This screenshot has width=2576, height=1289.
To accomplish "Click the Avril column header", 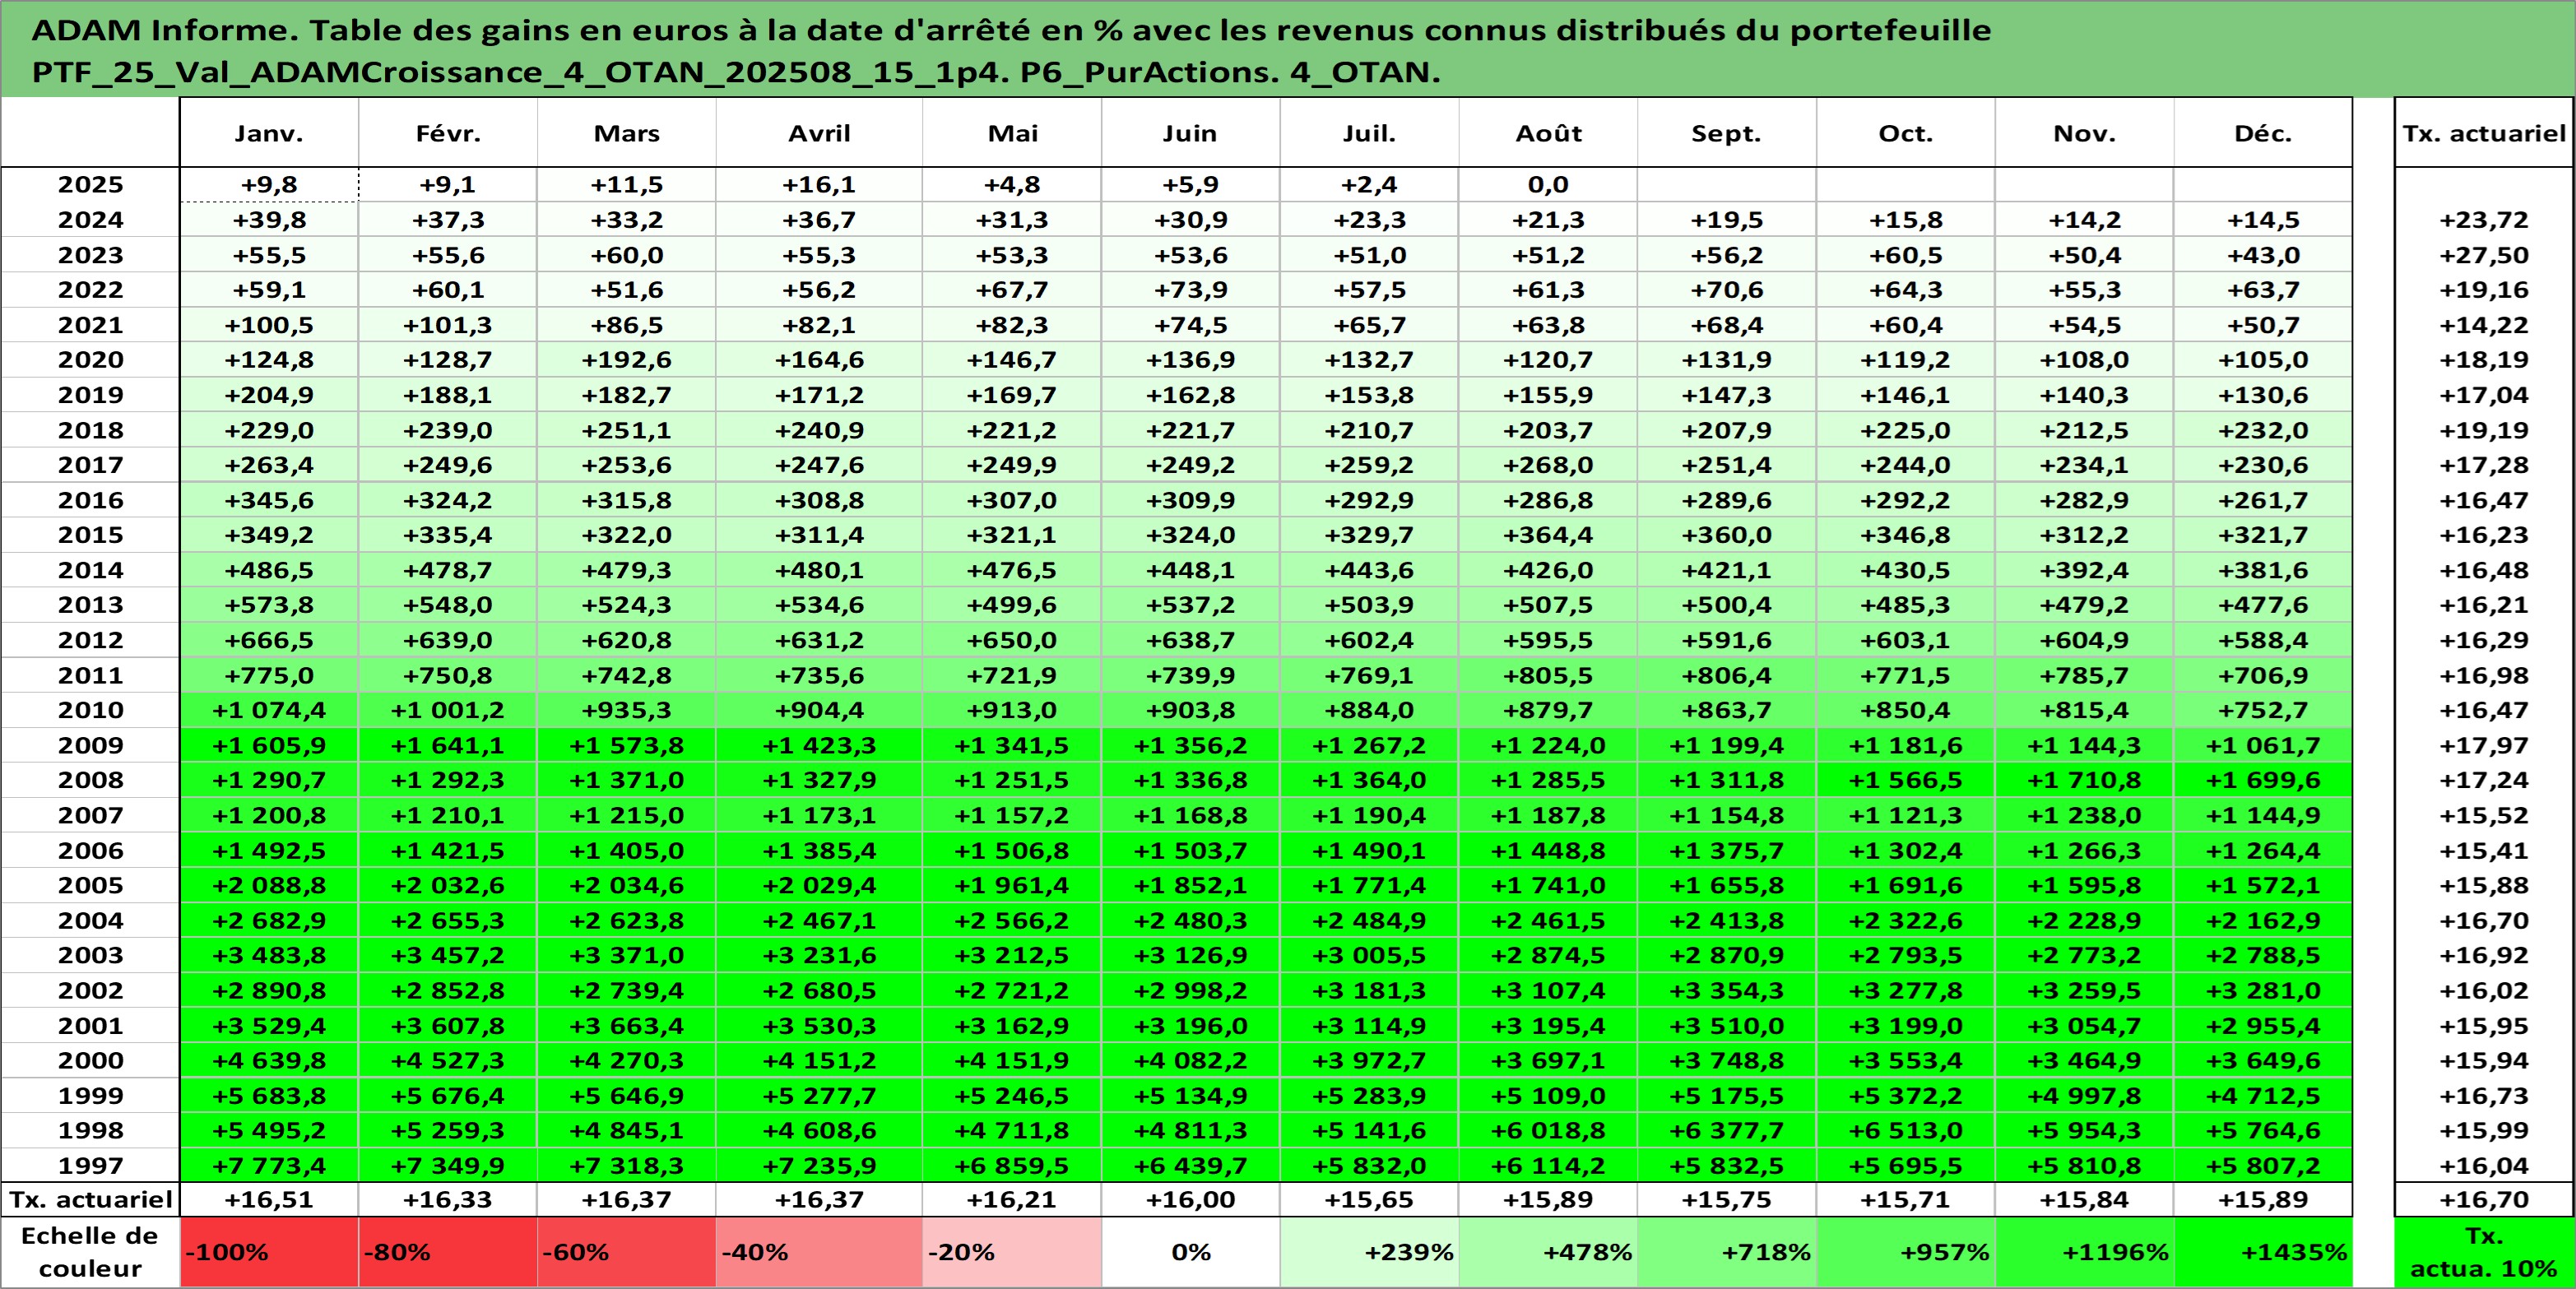I will pos(819,133).
